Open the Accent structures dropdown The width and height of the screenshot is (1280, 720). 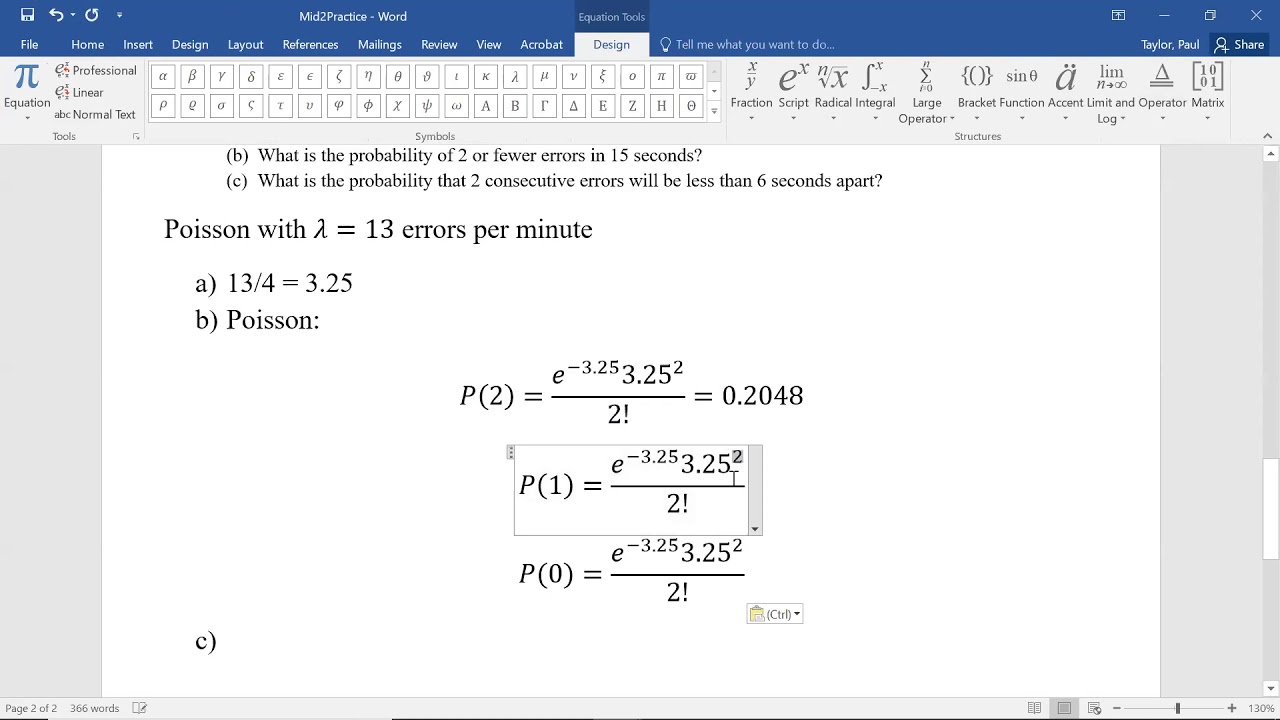(x=1065, y=92)
